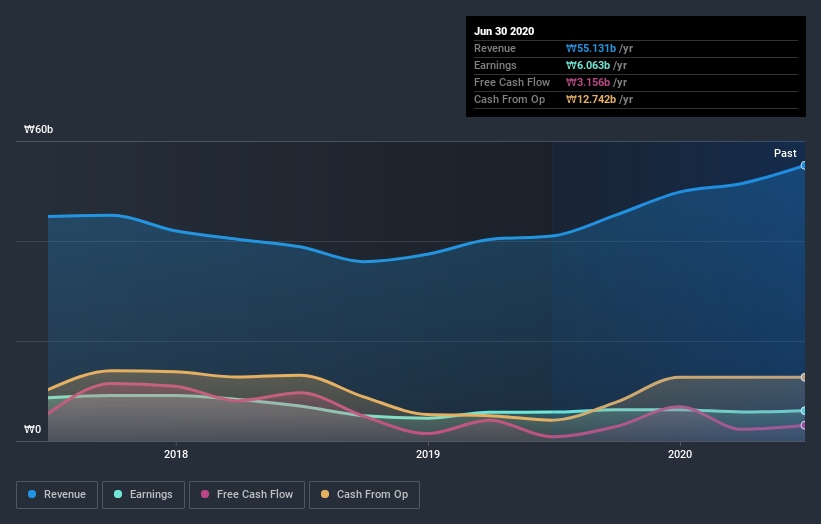Screen dimensions: 821x524
Task: Click the Cash From Op label in tooltip
Action: (x=509, y=99)
